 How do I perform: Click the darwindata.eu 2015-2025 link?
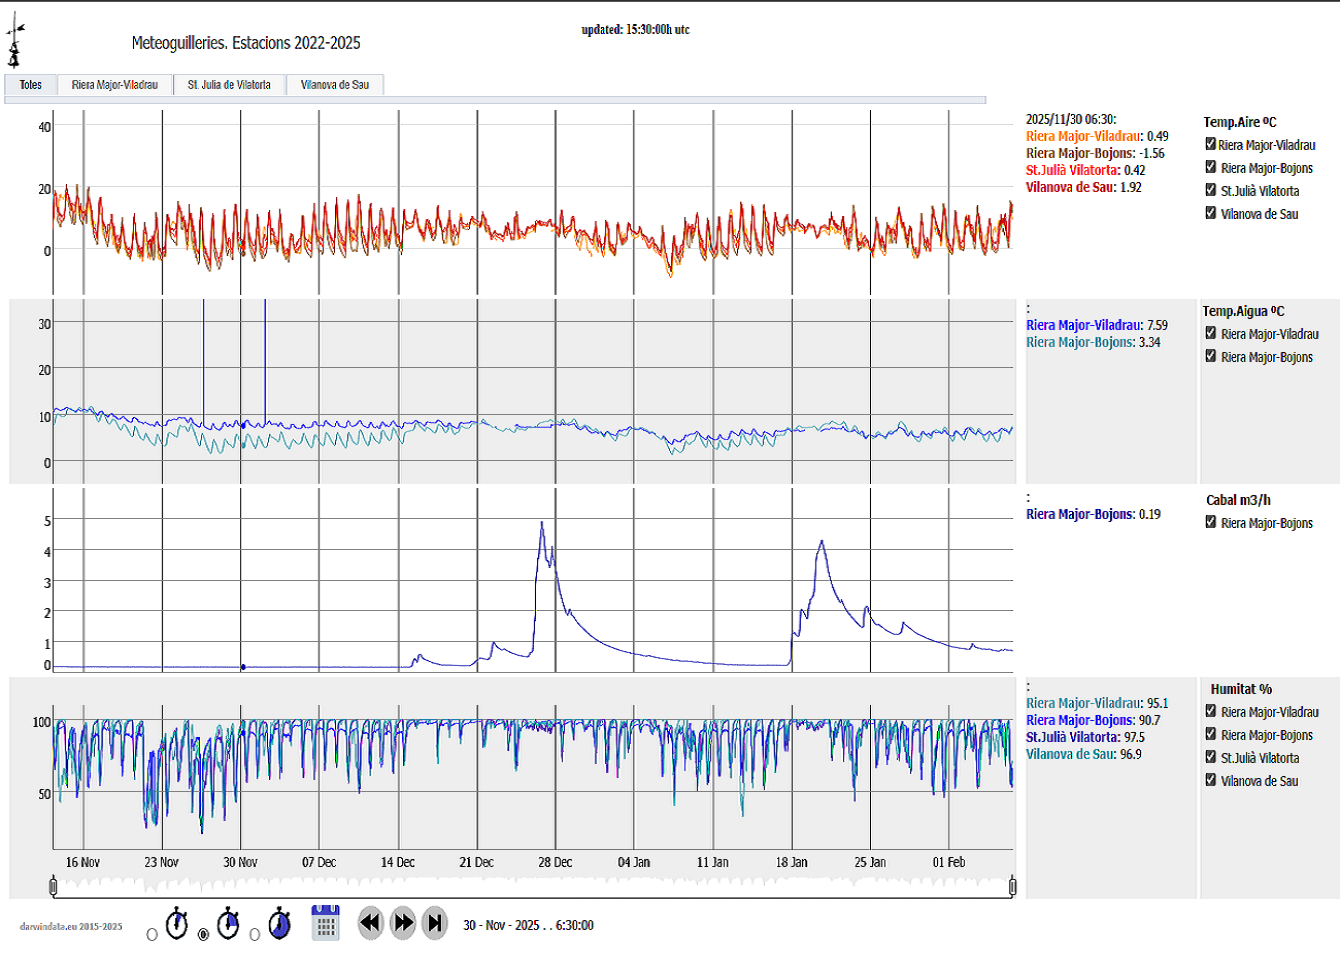[71, 926]
